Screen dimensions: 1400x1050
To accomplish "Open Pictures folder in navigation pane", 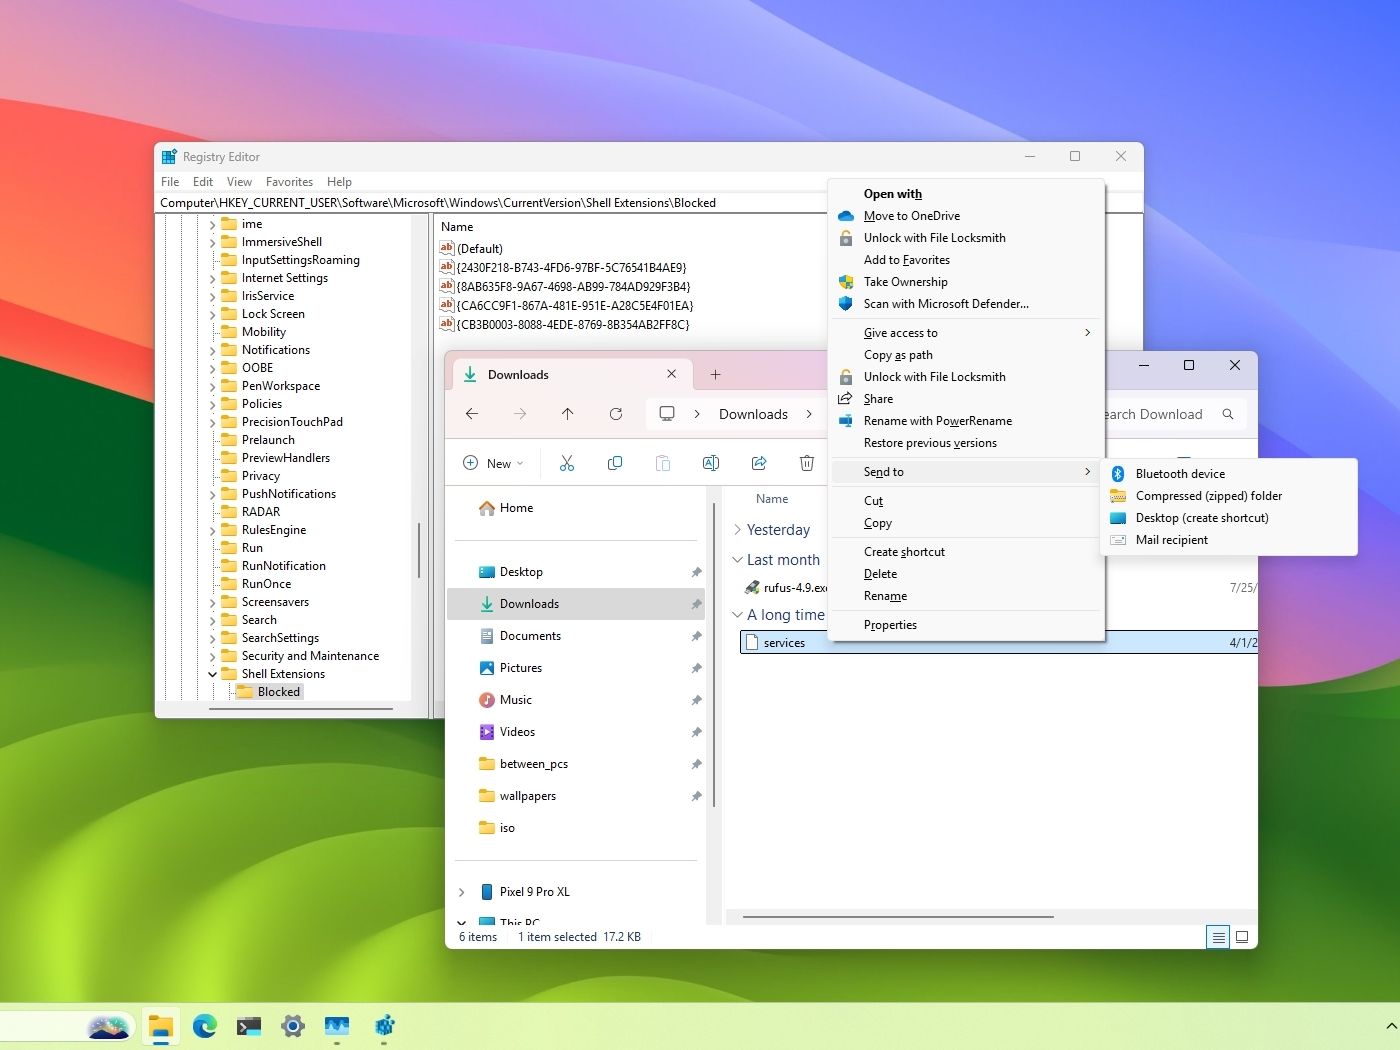I will (x=521, y=668).
